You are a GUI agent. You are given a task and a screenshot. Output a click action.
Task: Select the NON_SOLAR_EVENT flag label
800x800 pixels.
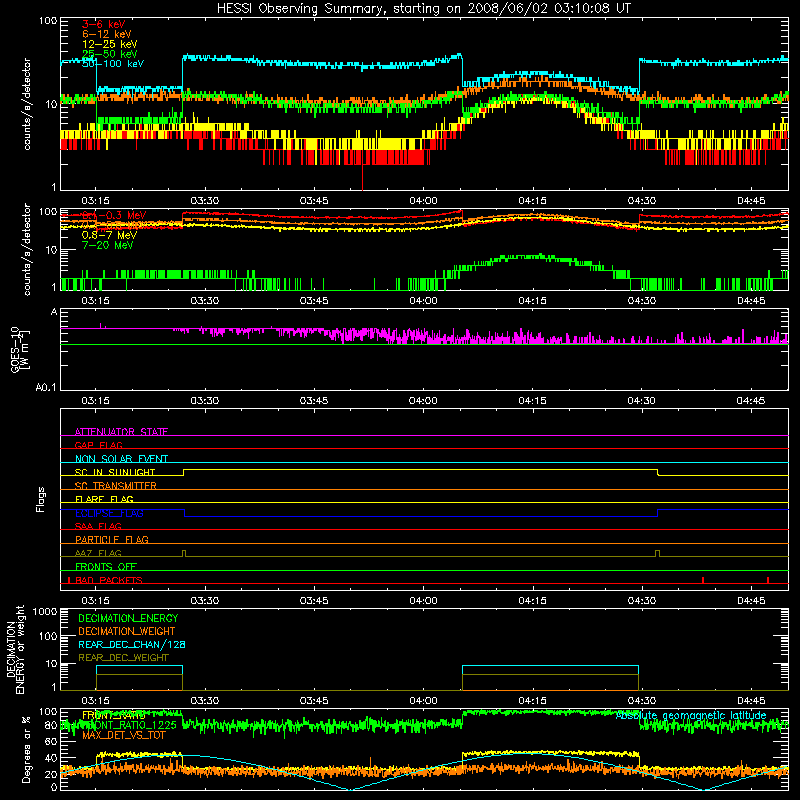tap(121, 459)
